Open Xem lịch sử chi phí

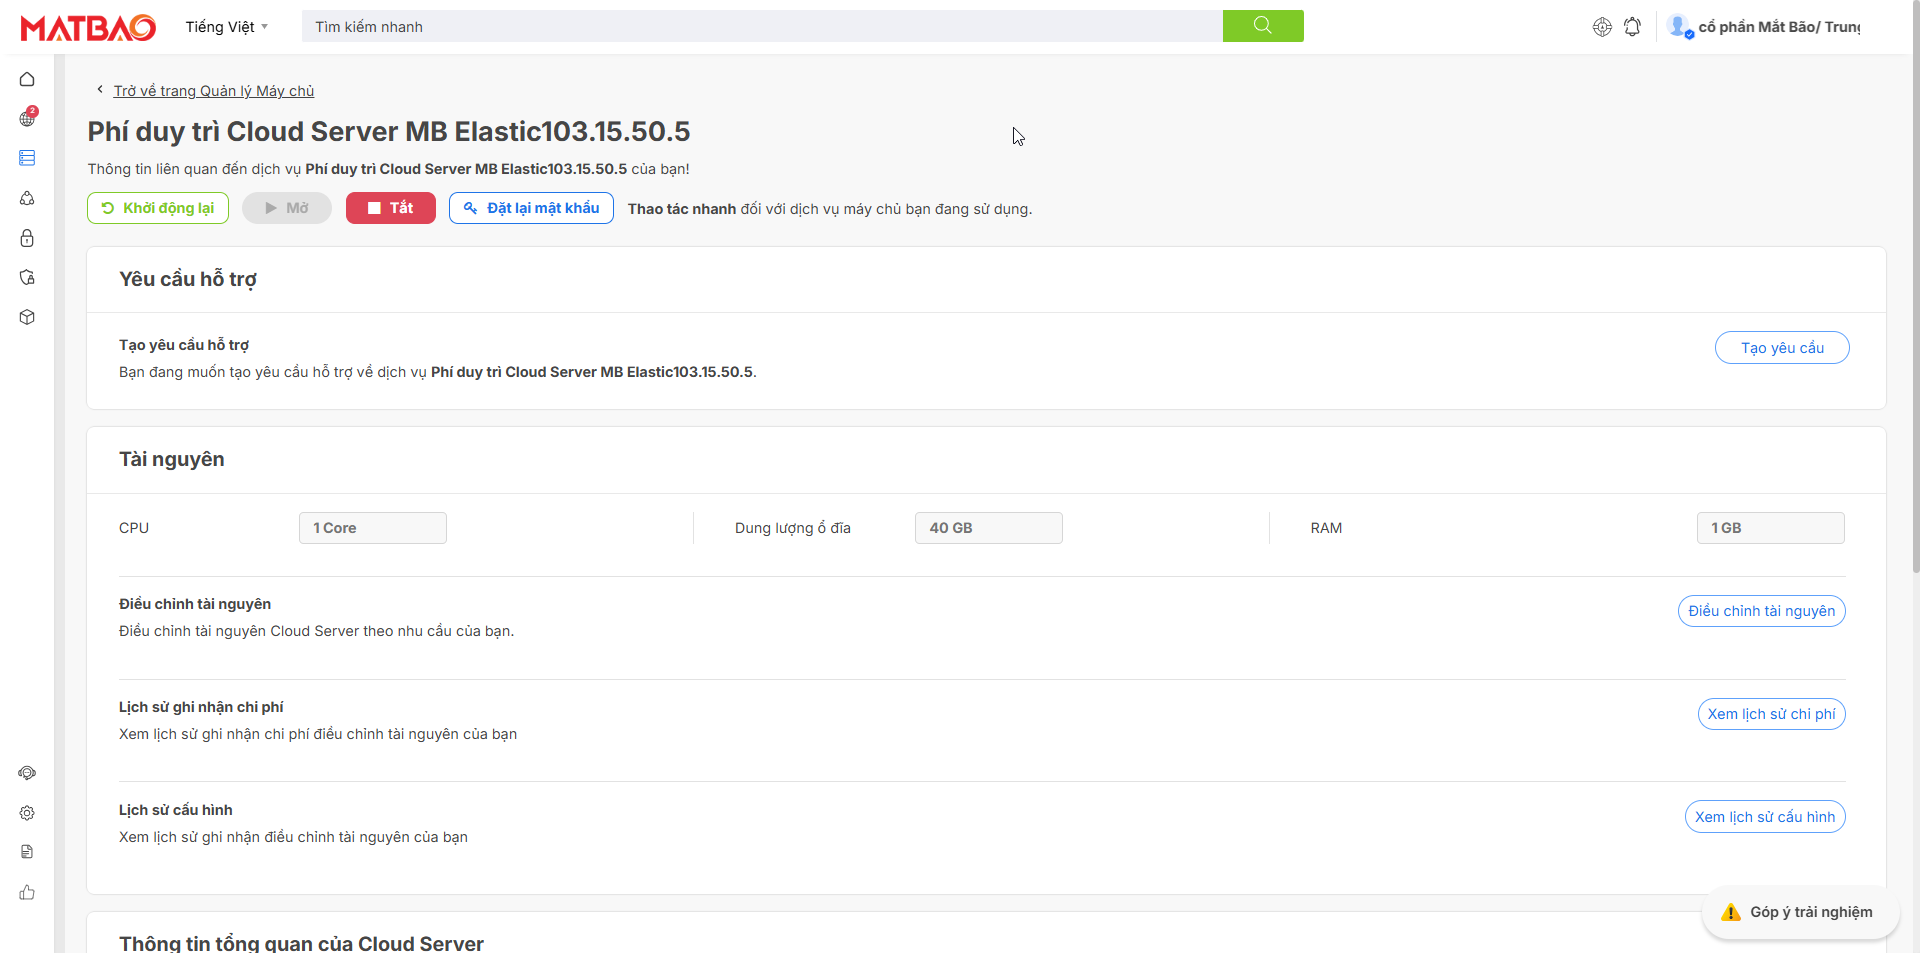1770,714
